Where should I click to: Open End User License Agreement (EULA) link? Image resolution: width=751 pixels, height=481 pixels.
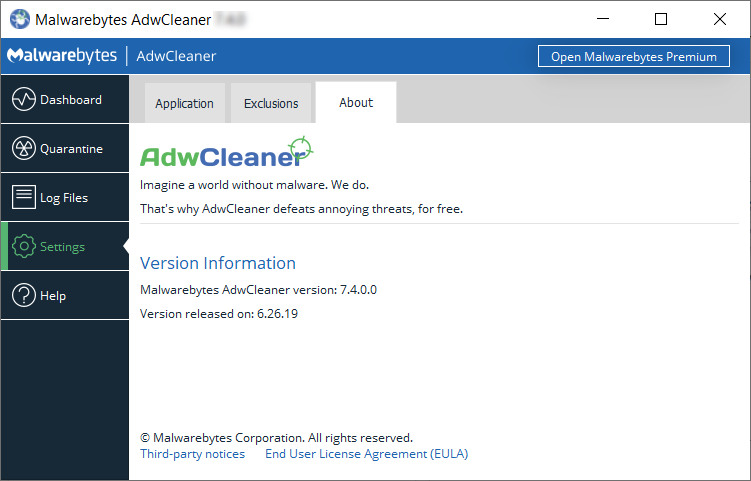pyautogui.click(x=367, y=454)
